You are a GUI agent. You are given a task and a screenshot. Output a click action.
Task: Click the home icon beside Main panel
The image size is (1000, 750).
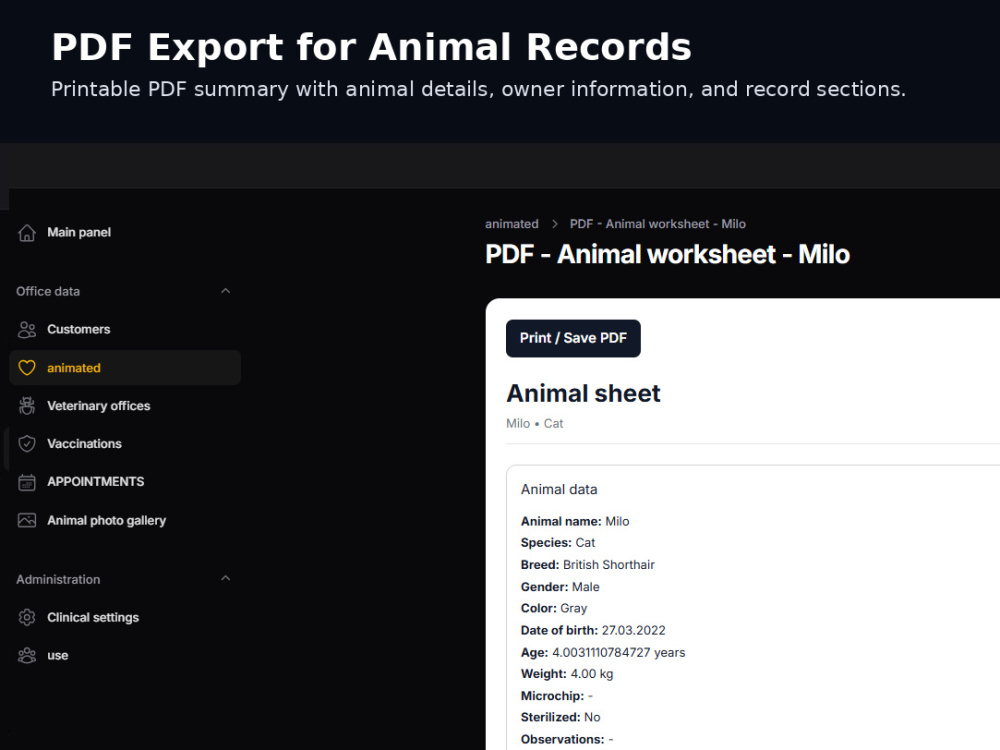27,233
